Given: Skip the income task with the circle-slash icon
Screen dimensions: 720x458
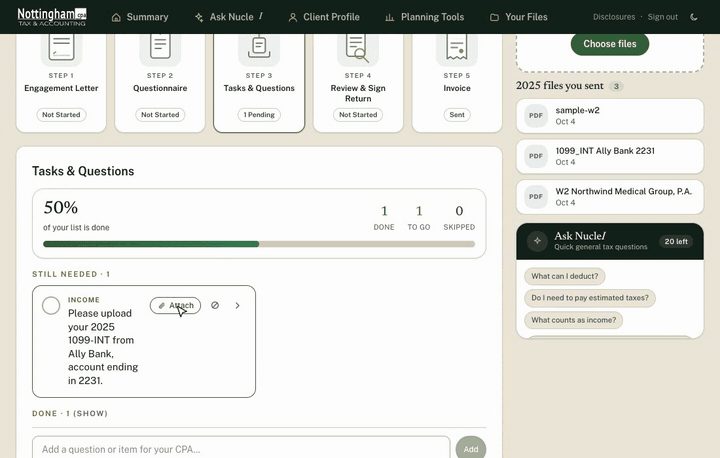Looking at the screenshot, I should pyautogui.click(x=215, y=305).
